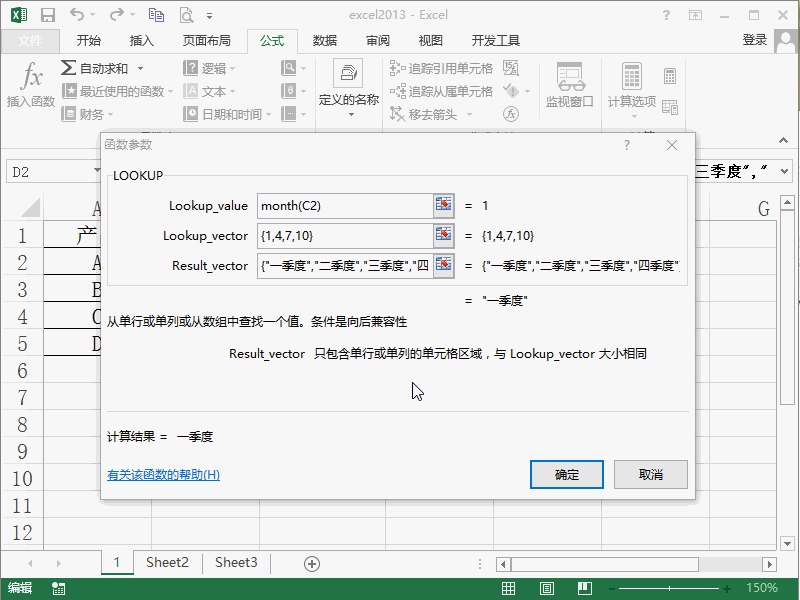Open the File (文件) tab
Image resolution: width=800 pixels, height=600 pixels.
[30, 40]
